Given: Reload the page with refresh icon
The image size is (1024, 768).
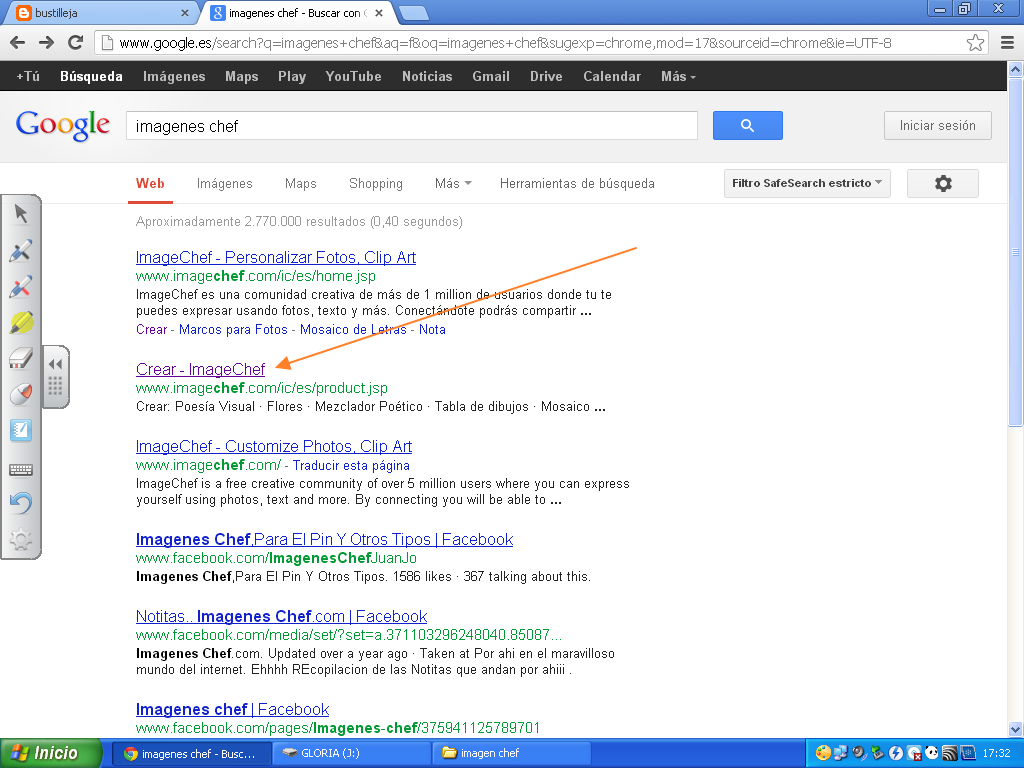Looking at the screenshot, I should (x=76, y=43).
